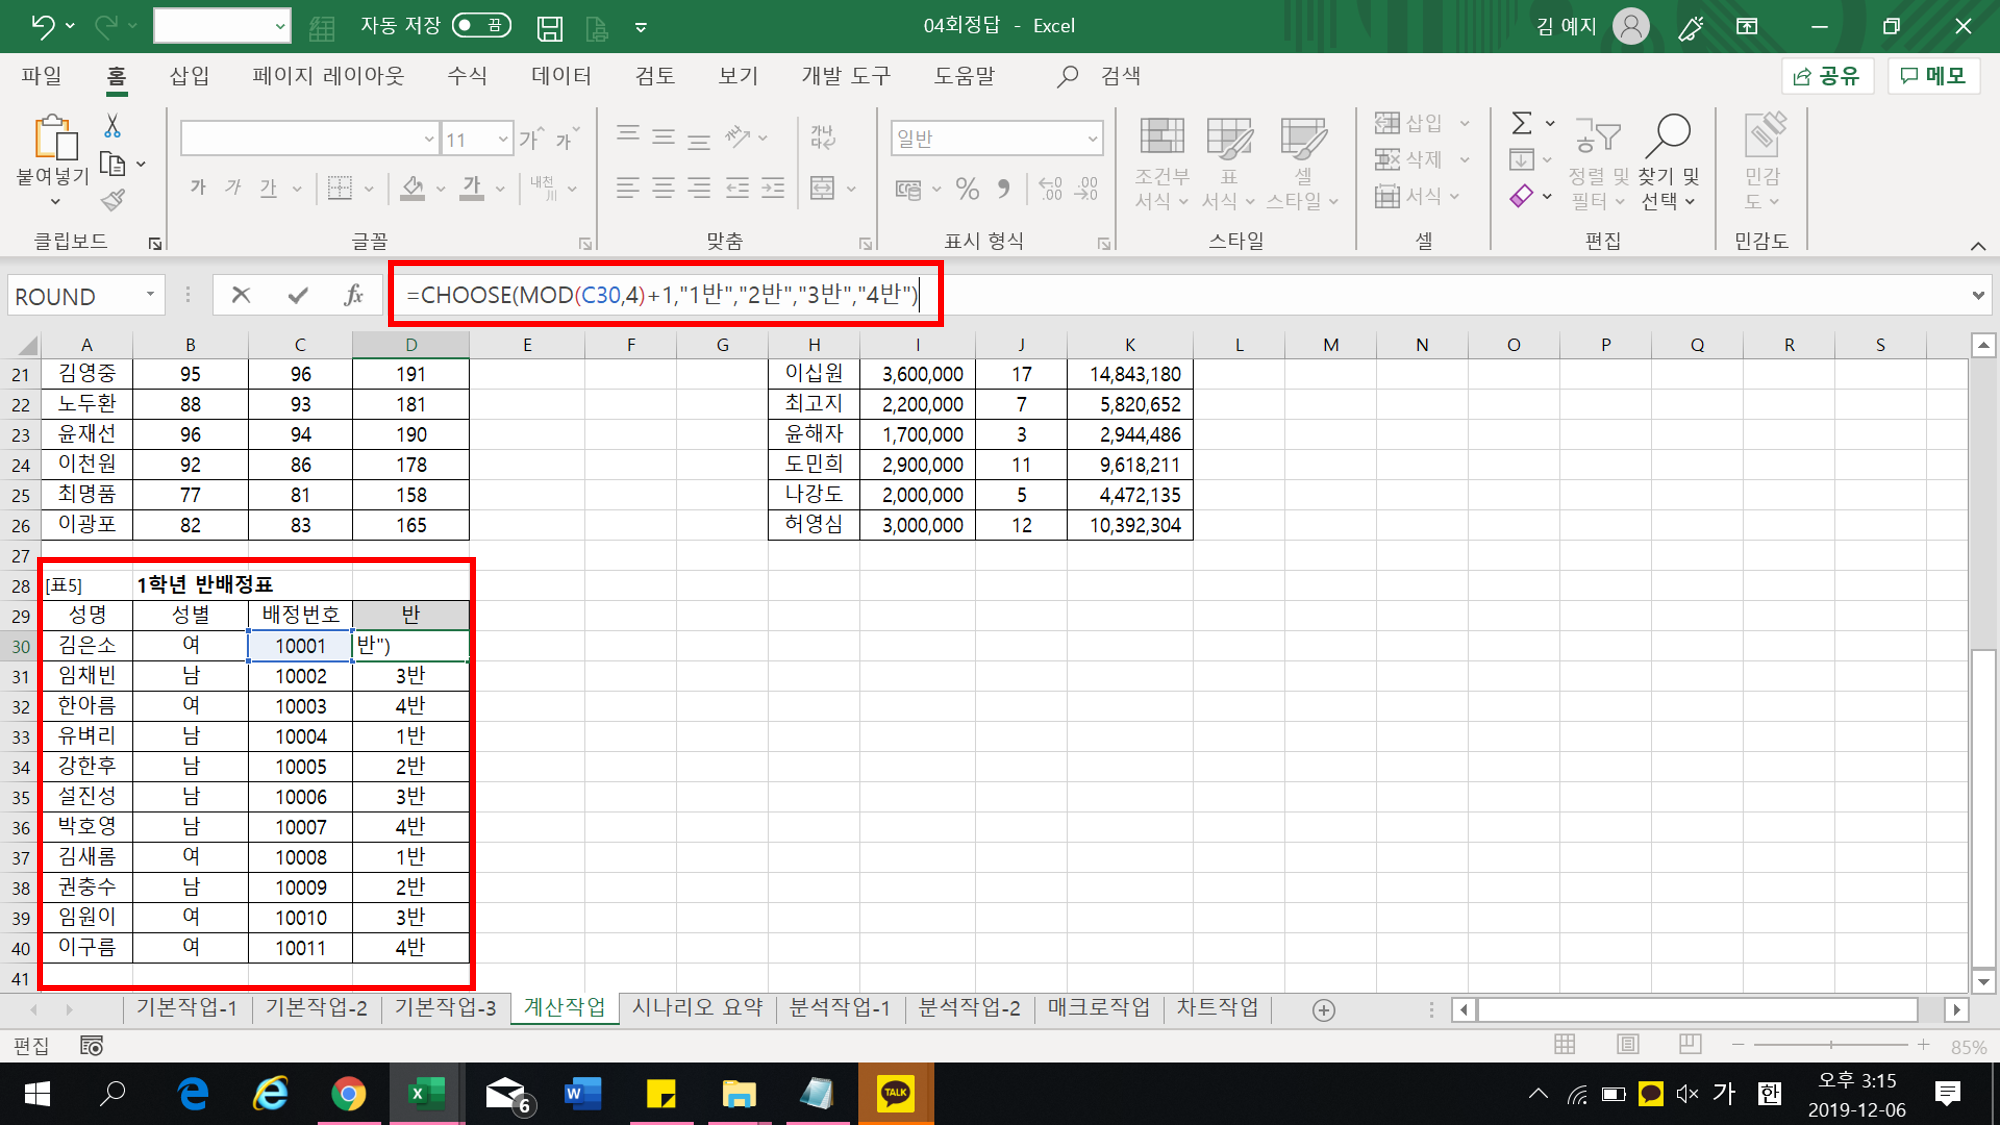Image resolution: width=2000 pixels, height=1125 pixels.
Task: Switch to 차트작업 sheet tab
Action: (1217, 1008)
